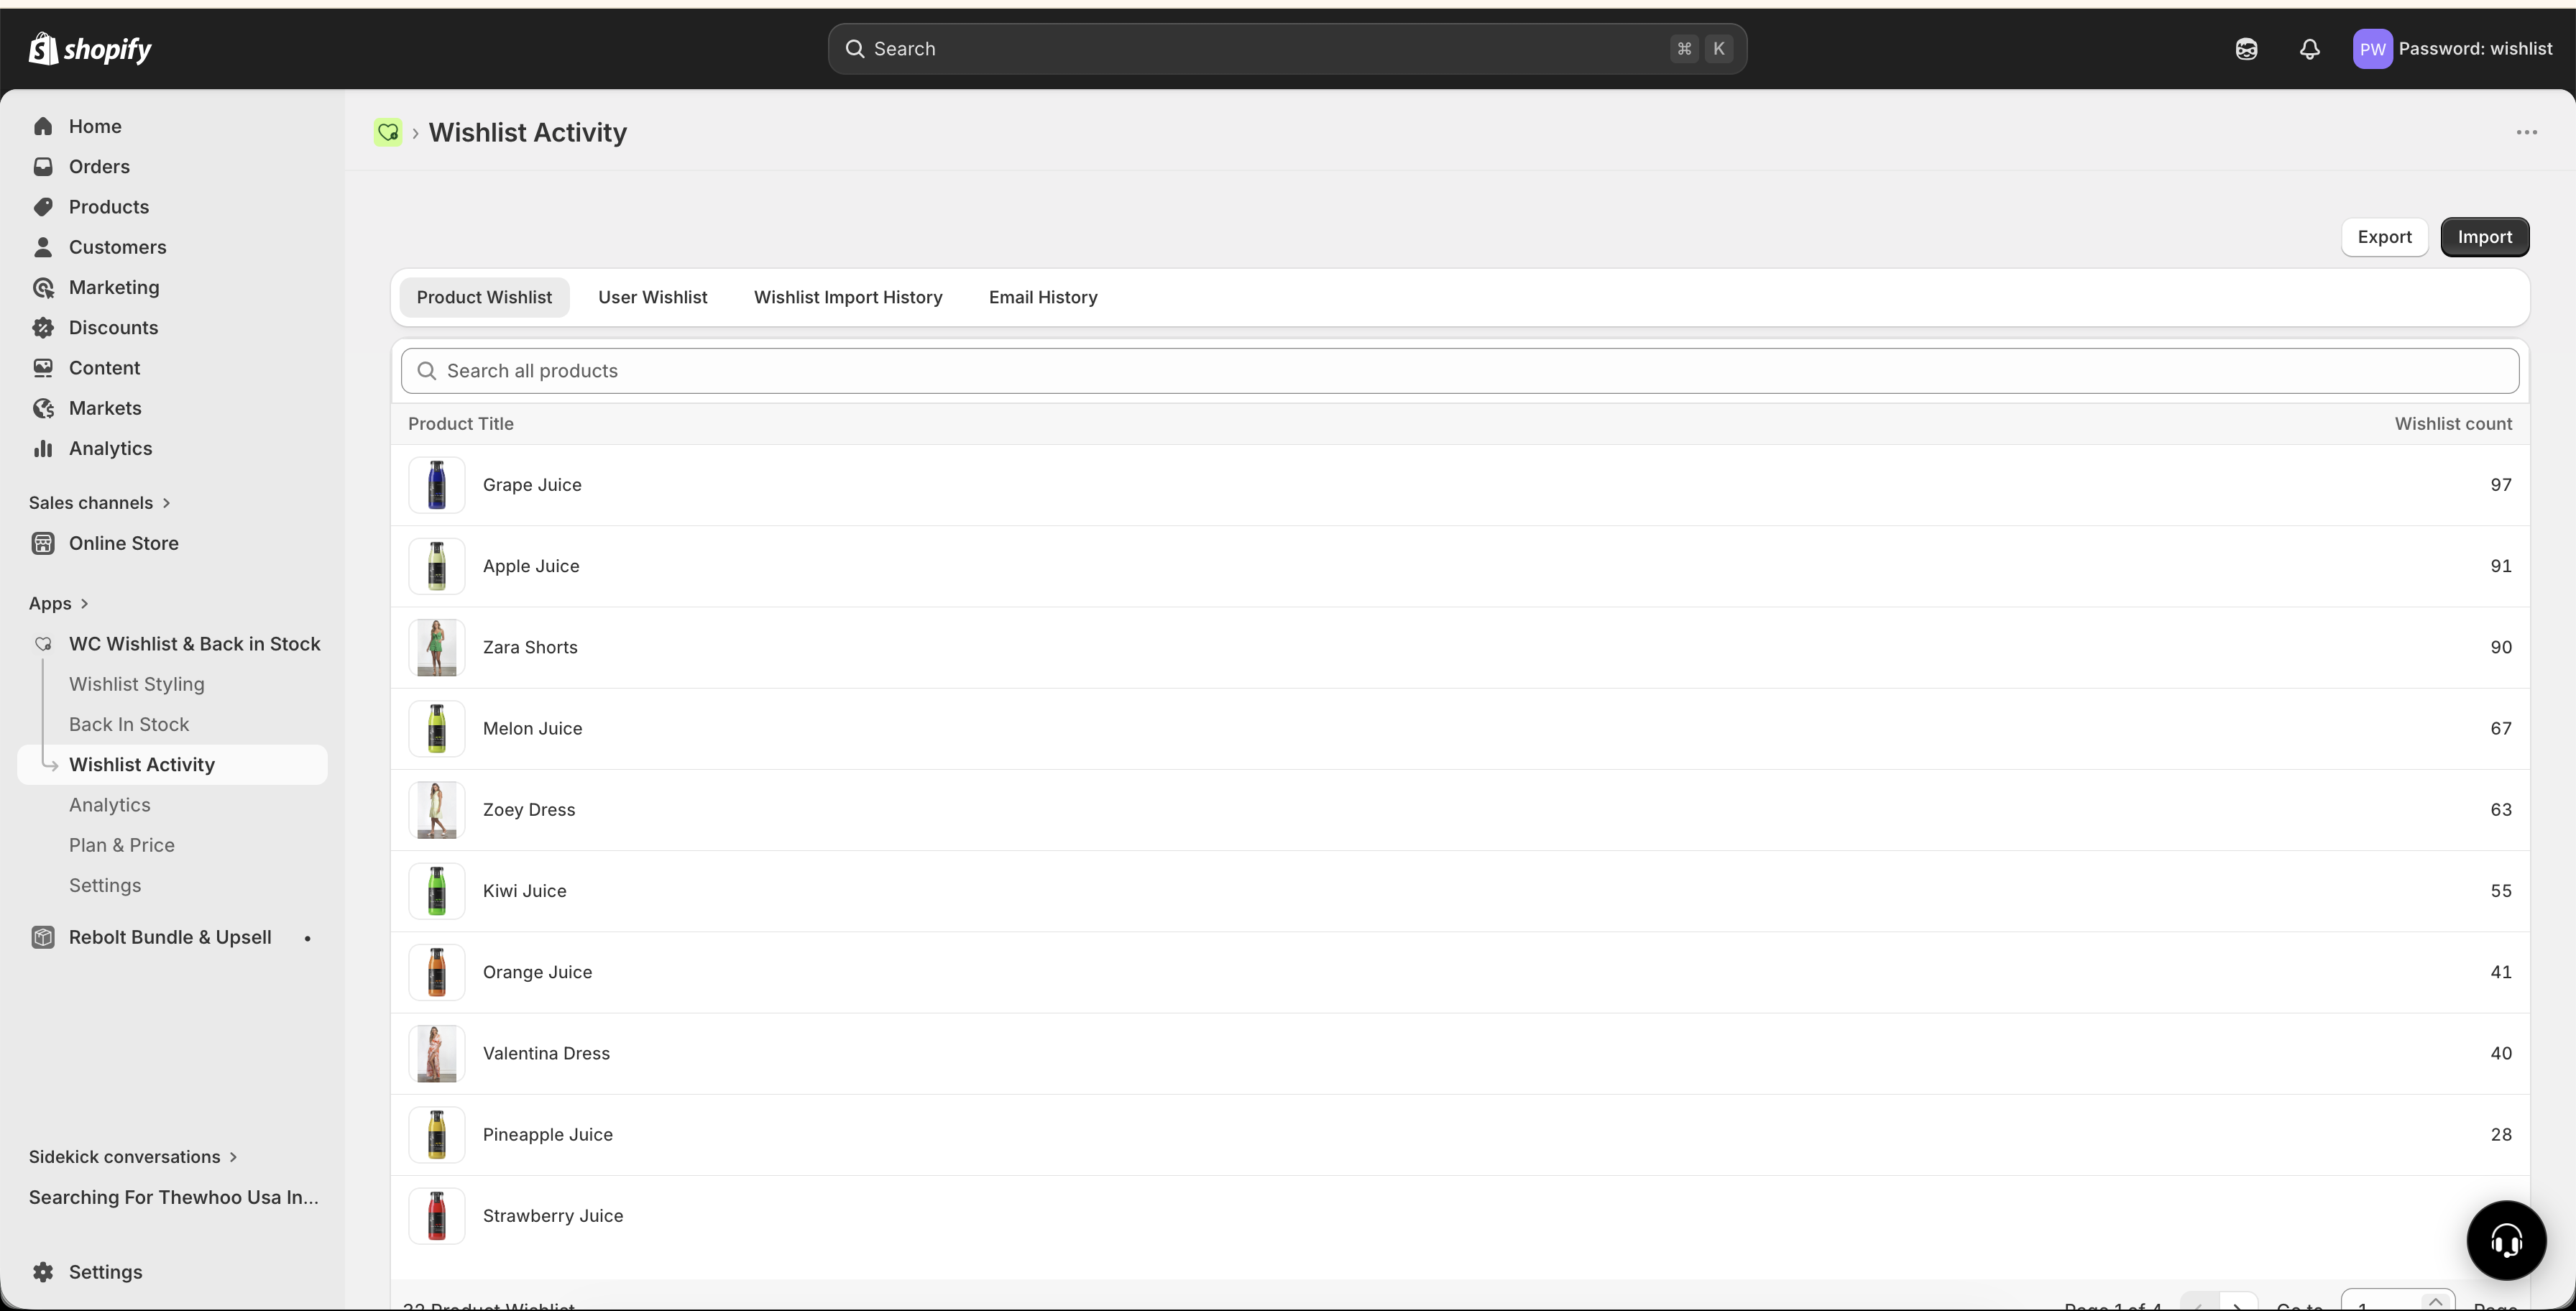
Task: Click the Wishlist count column header
Action: [2453, 424]
